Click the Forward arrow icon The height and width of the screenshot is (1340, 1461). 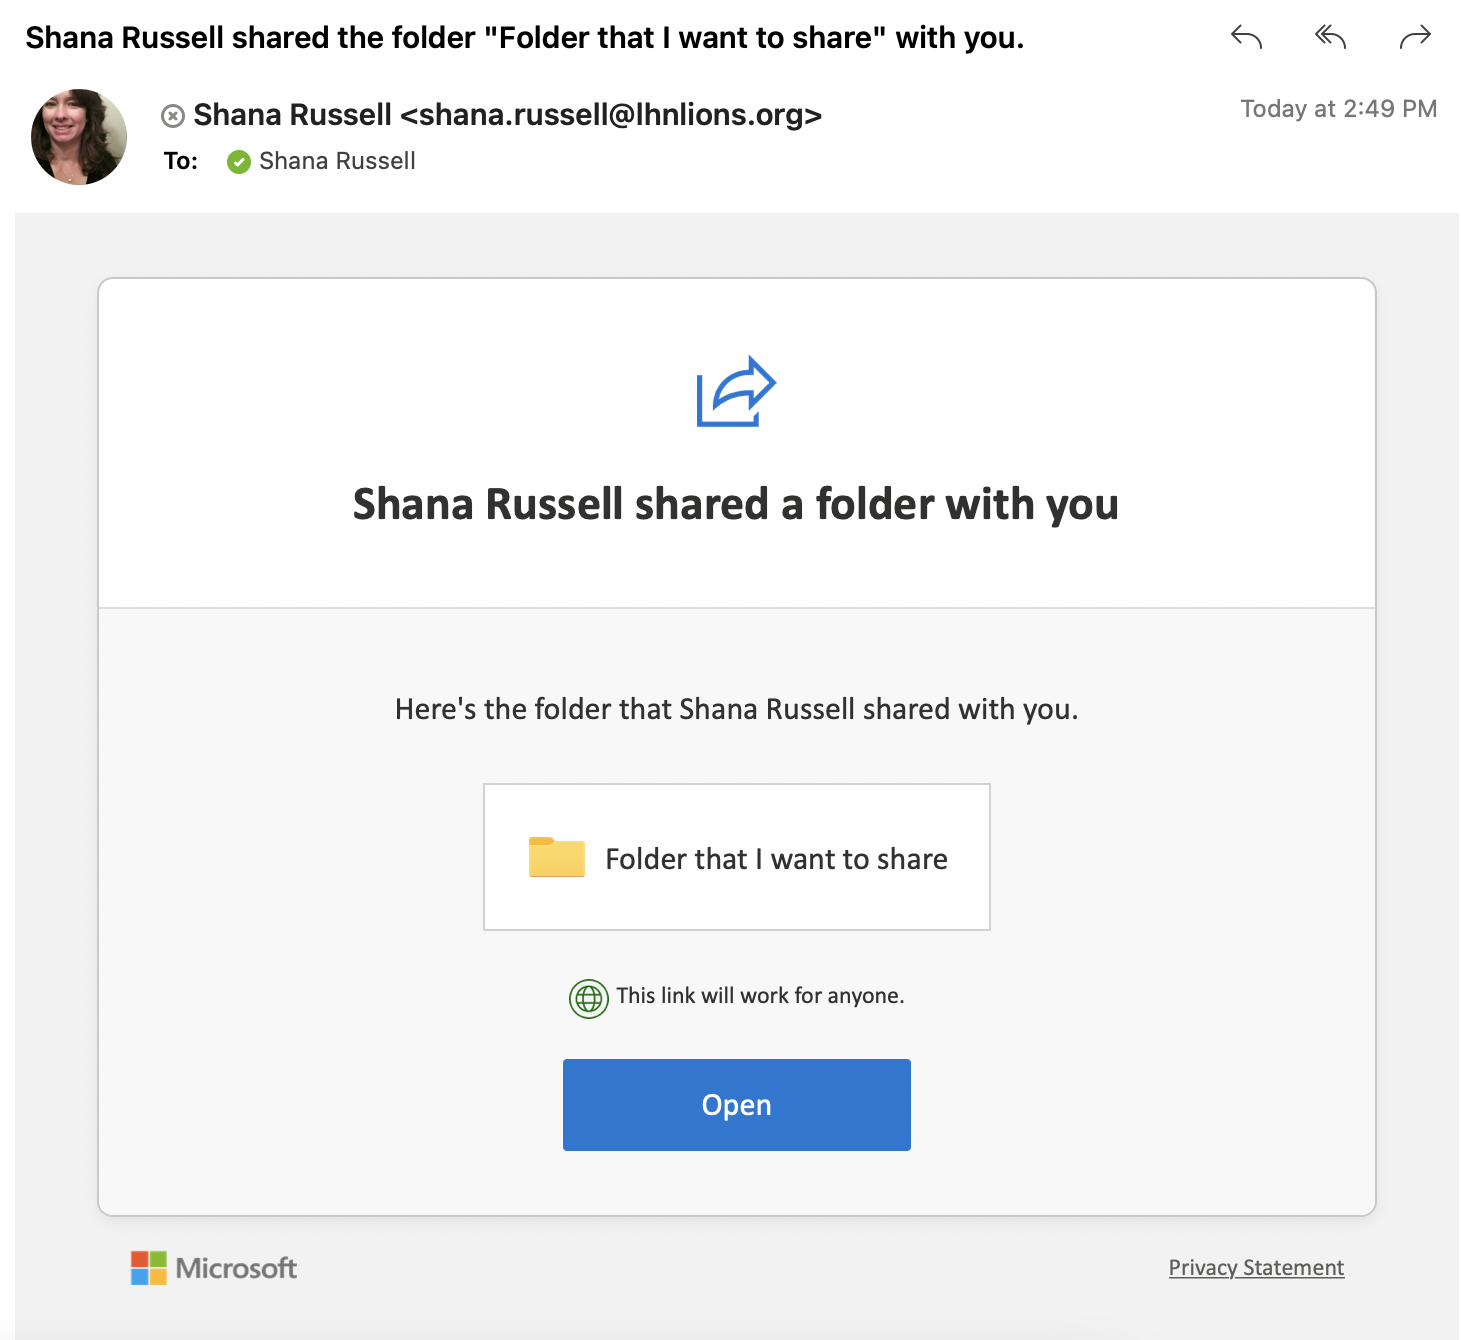coord(1415,38)
